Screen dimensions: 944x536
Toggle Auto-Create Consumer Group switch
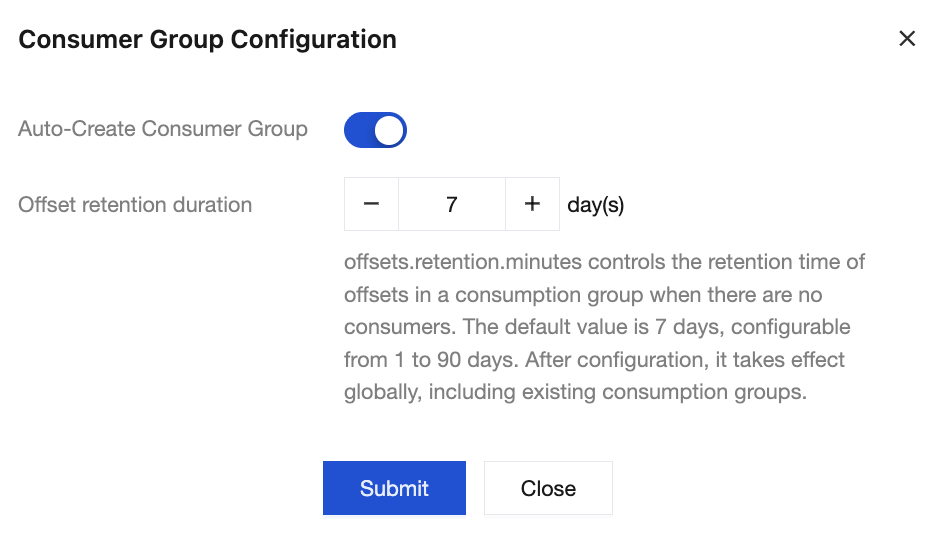375,130
